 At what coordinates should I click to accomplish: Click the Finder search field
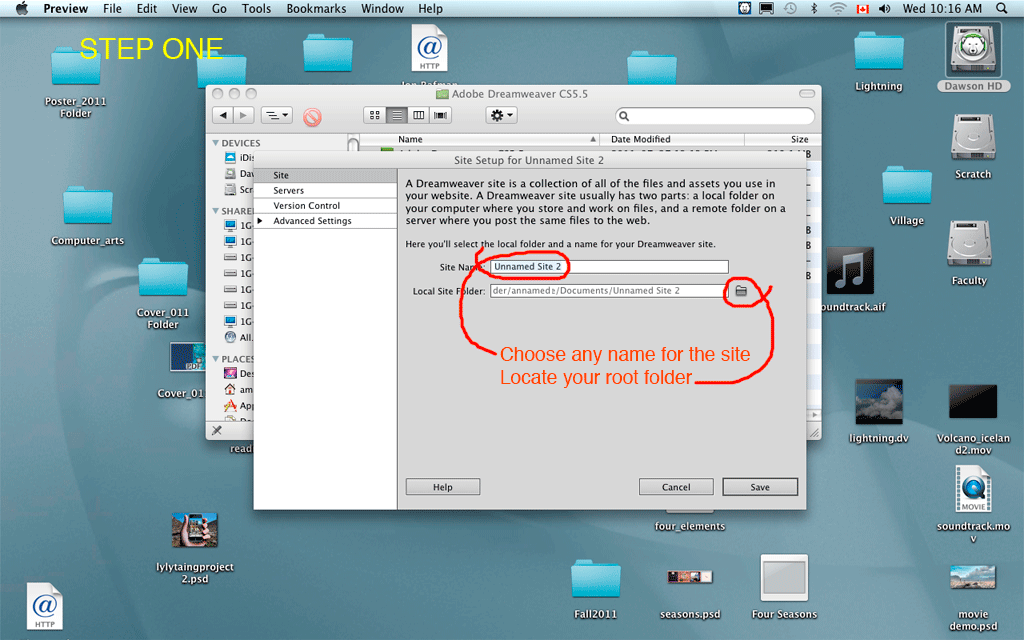click(715, 116)
